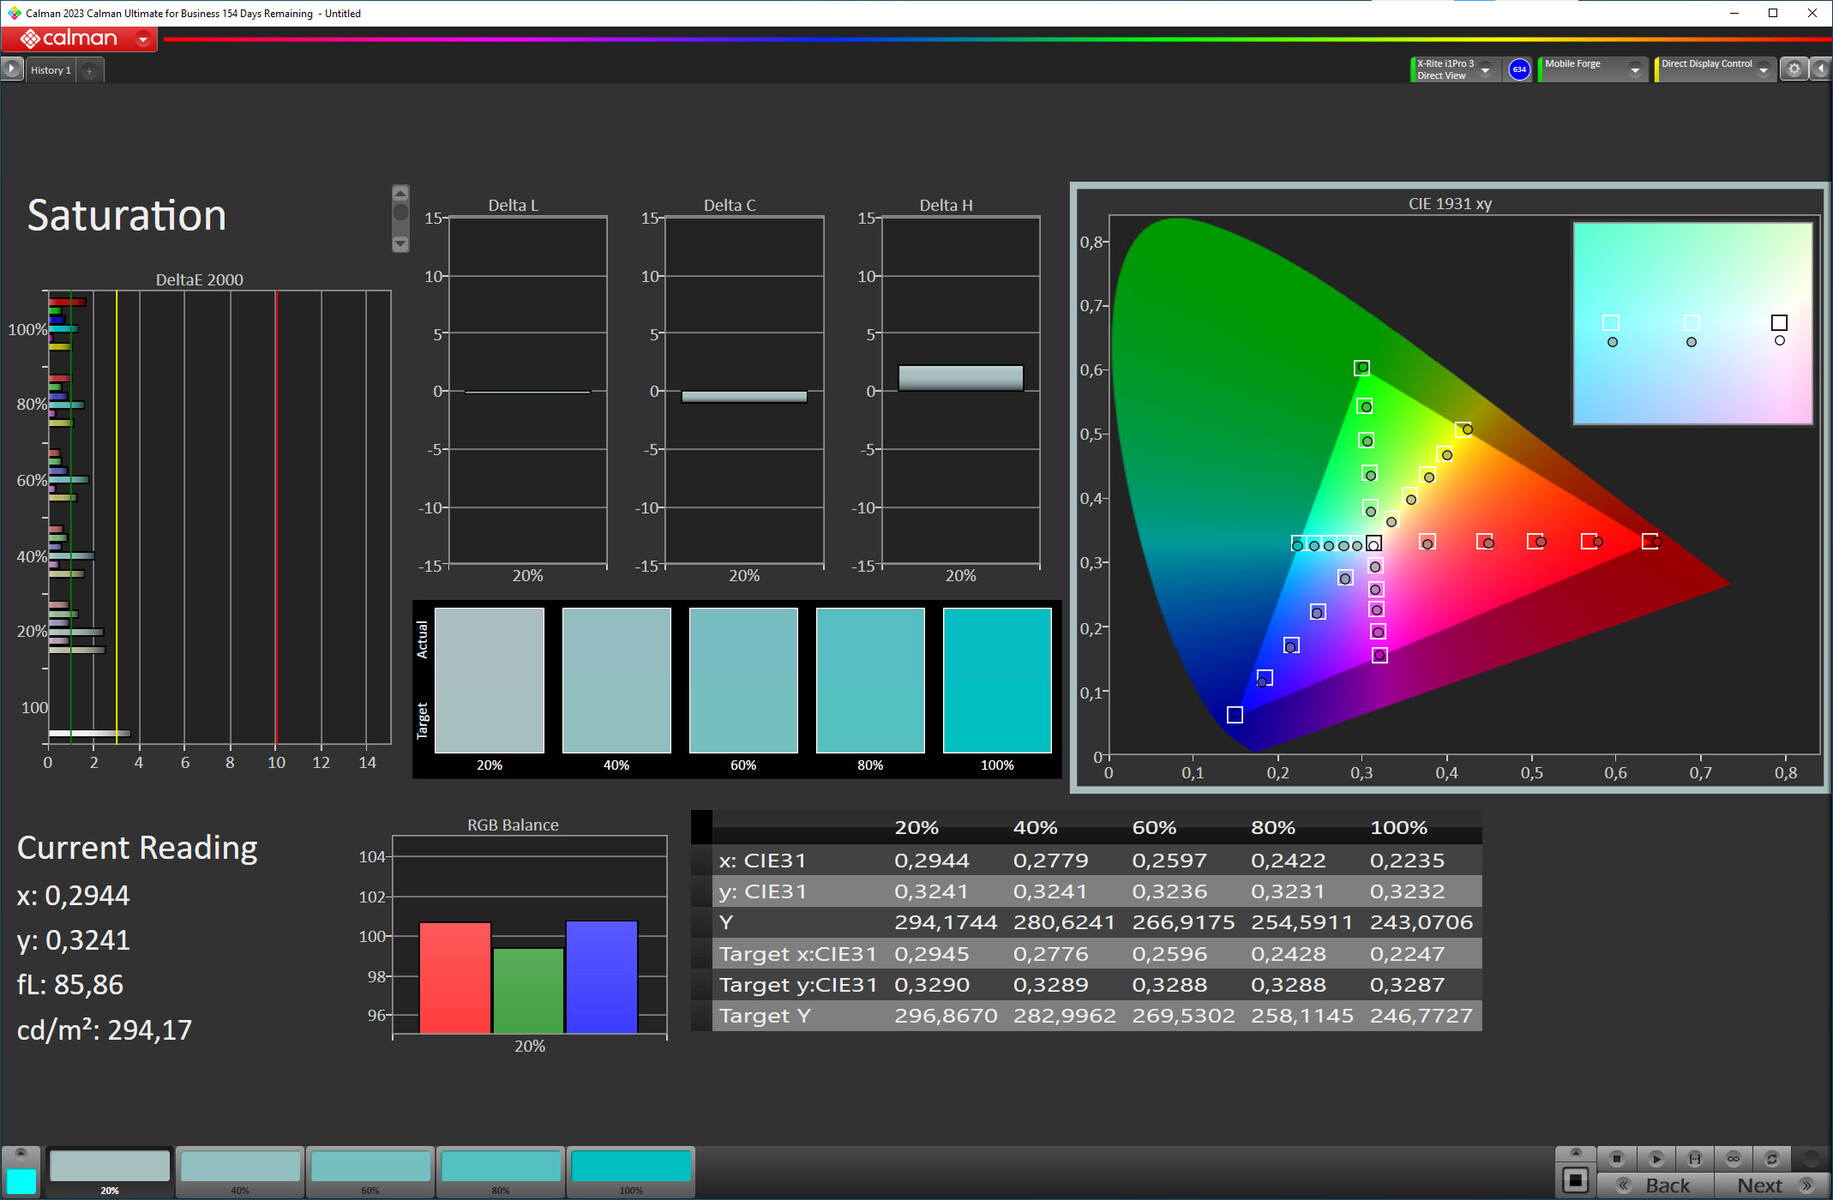Open the settings gear icon
The image size is (1833, 1200).
click(1794, 69)
